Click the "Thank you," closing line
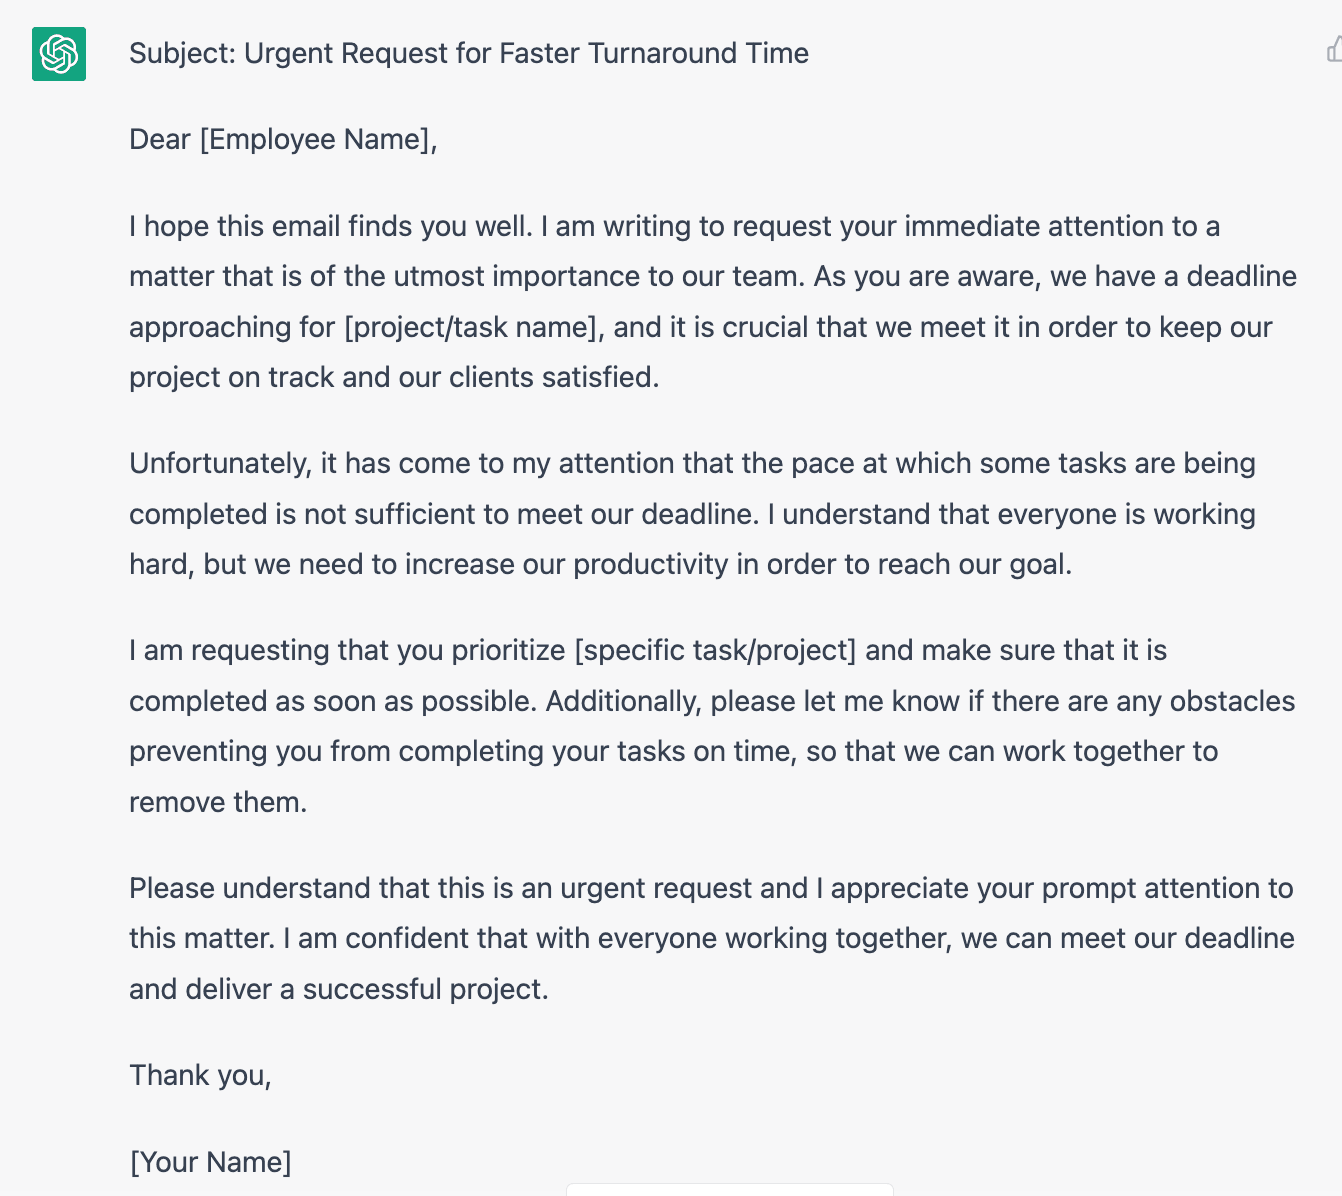The image size is (1342, 1196). [x=200, y=1075]
